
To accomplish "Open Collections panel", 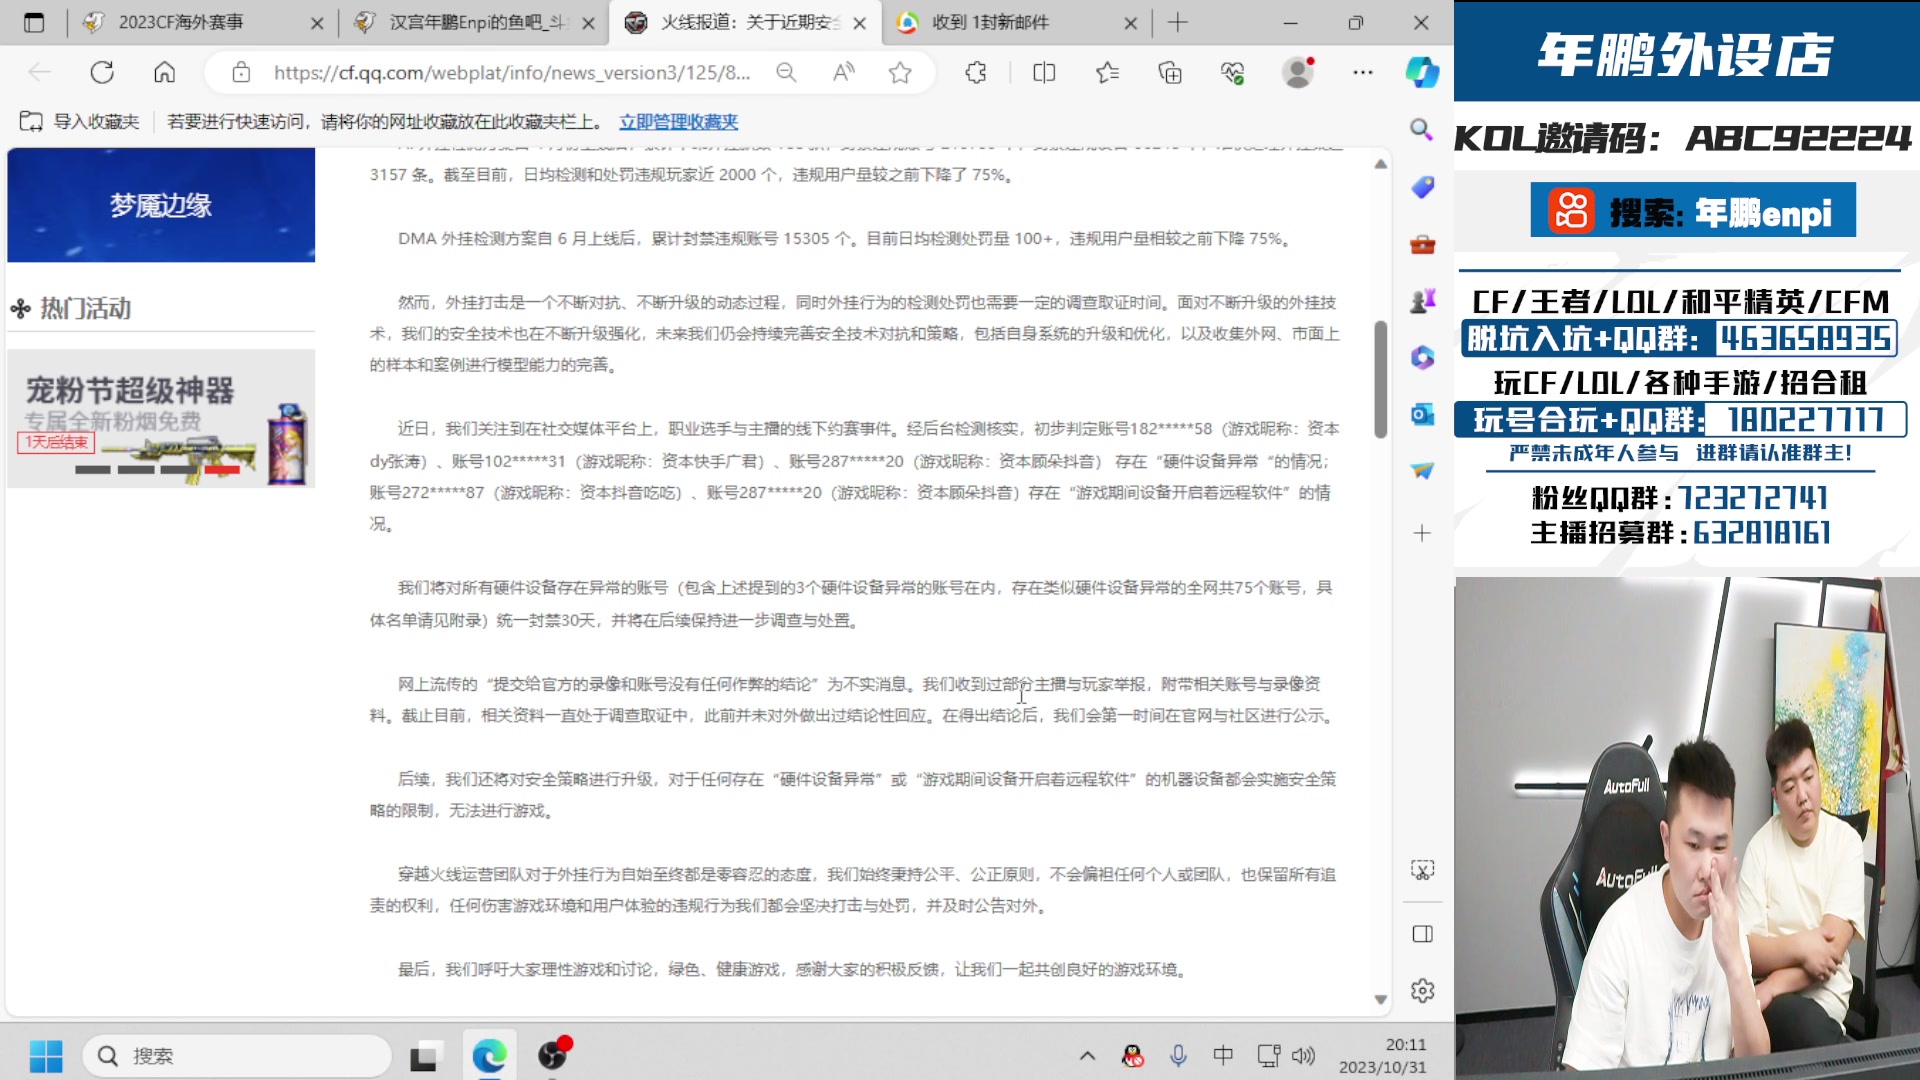I will point(1170,72).
